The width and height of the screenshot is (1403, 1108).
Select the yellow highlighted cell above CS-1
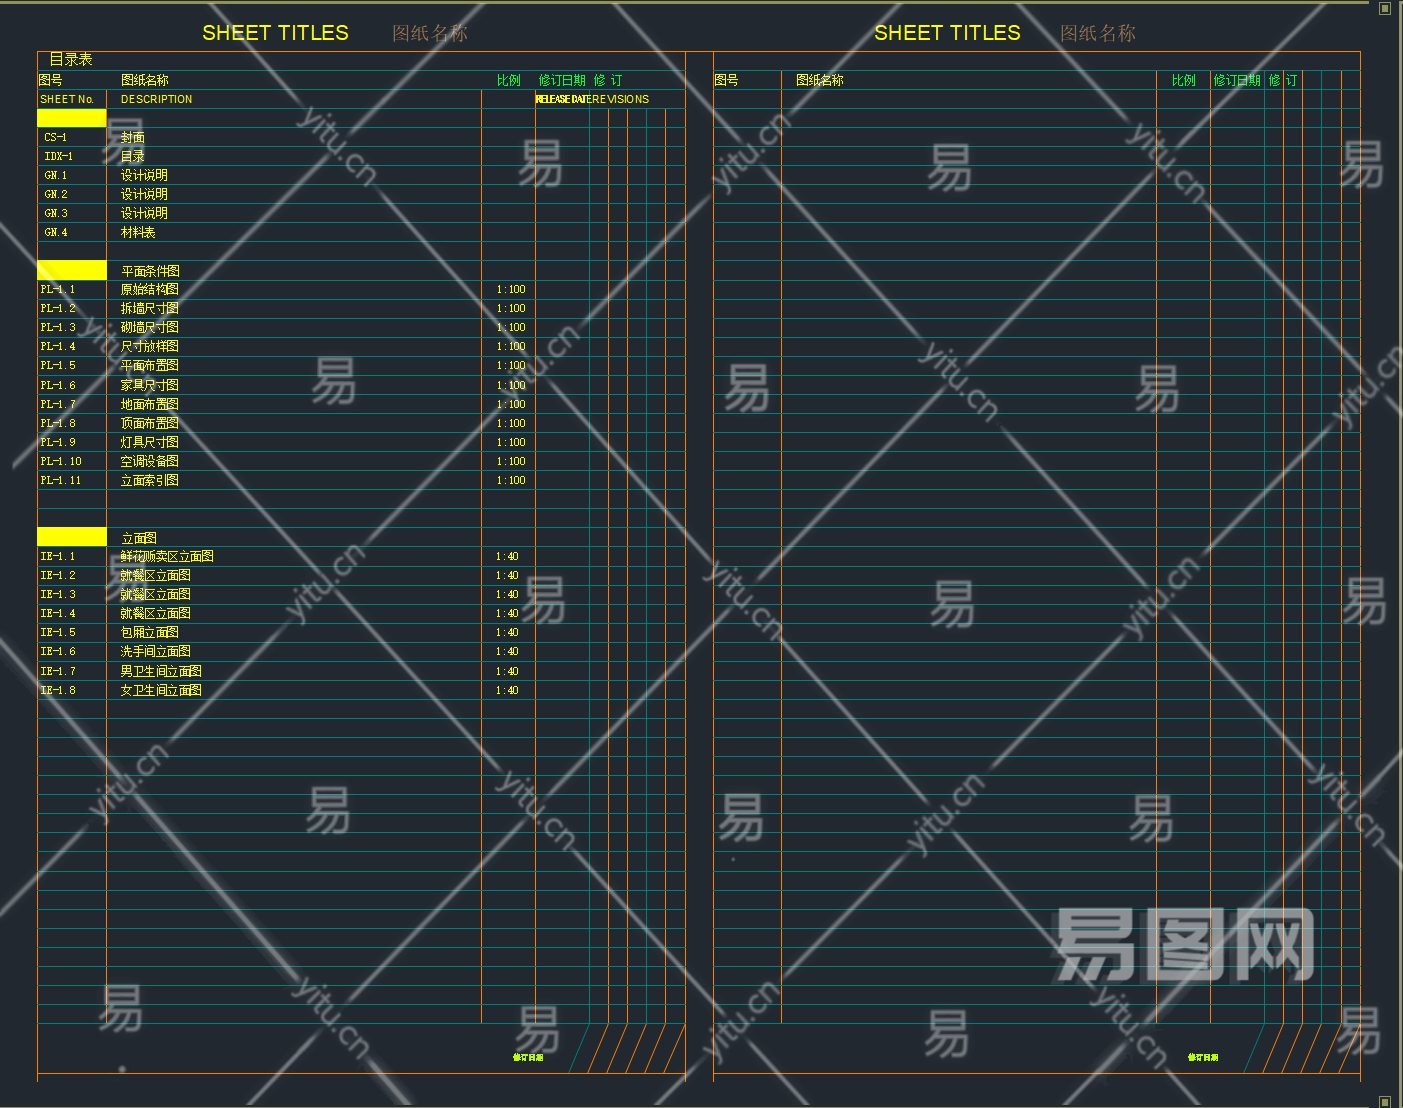tap(72, 118)
